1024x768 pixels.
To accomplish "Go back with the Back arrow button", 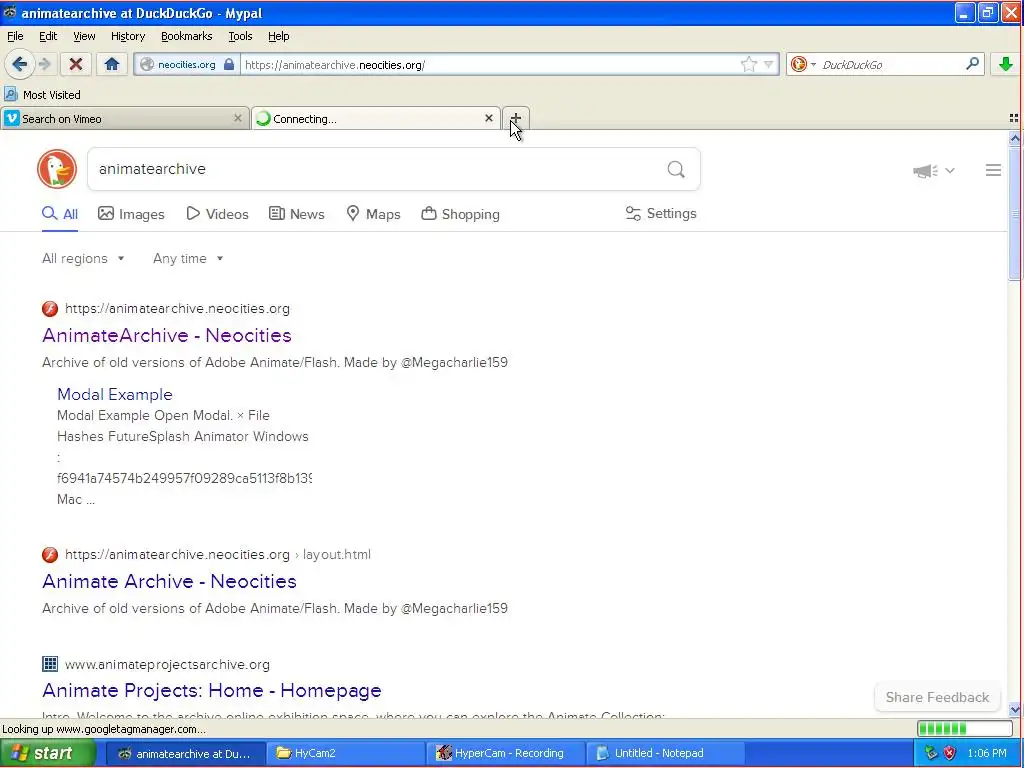I will click(x=19, y=64).
